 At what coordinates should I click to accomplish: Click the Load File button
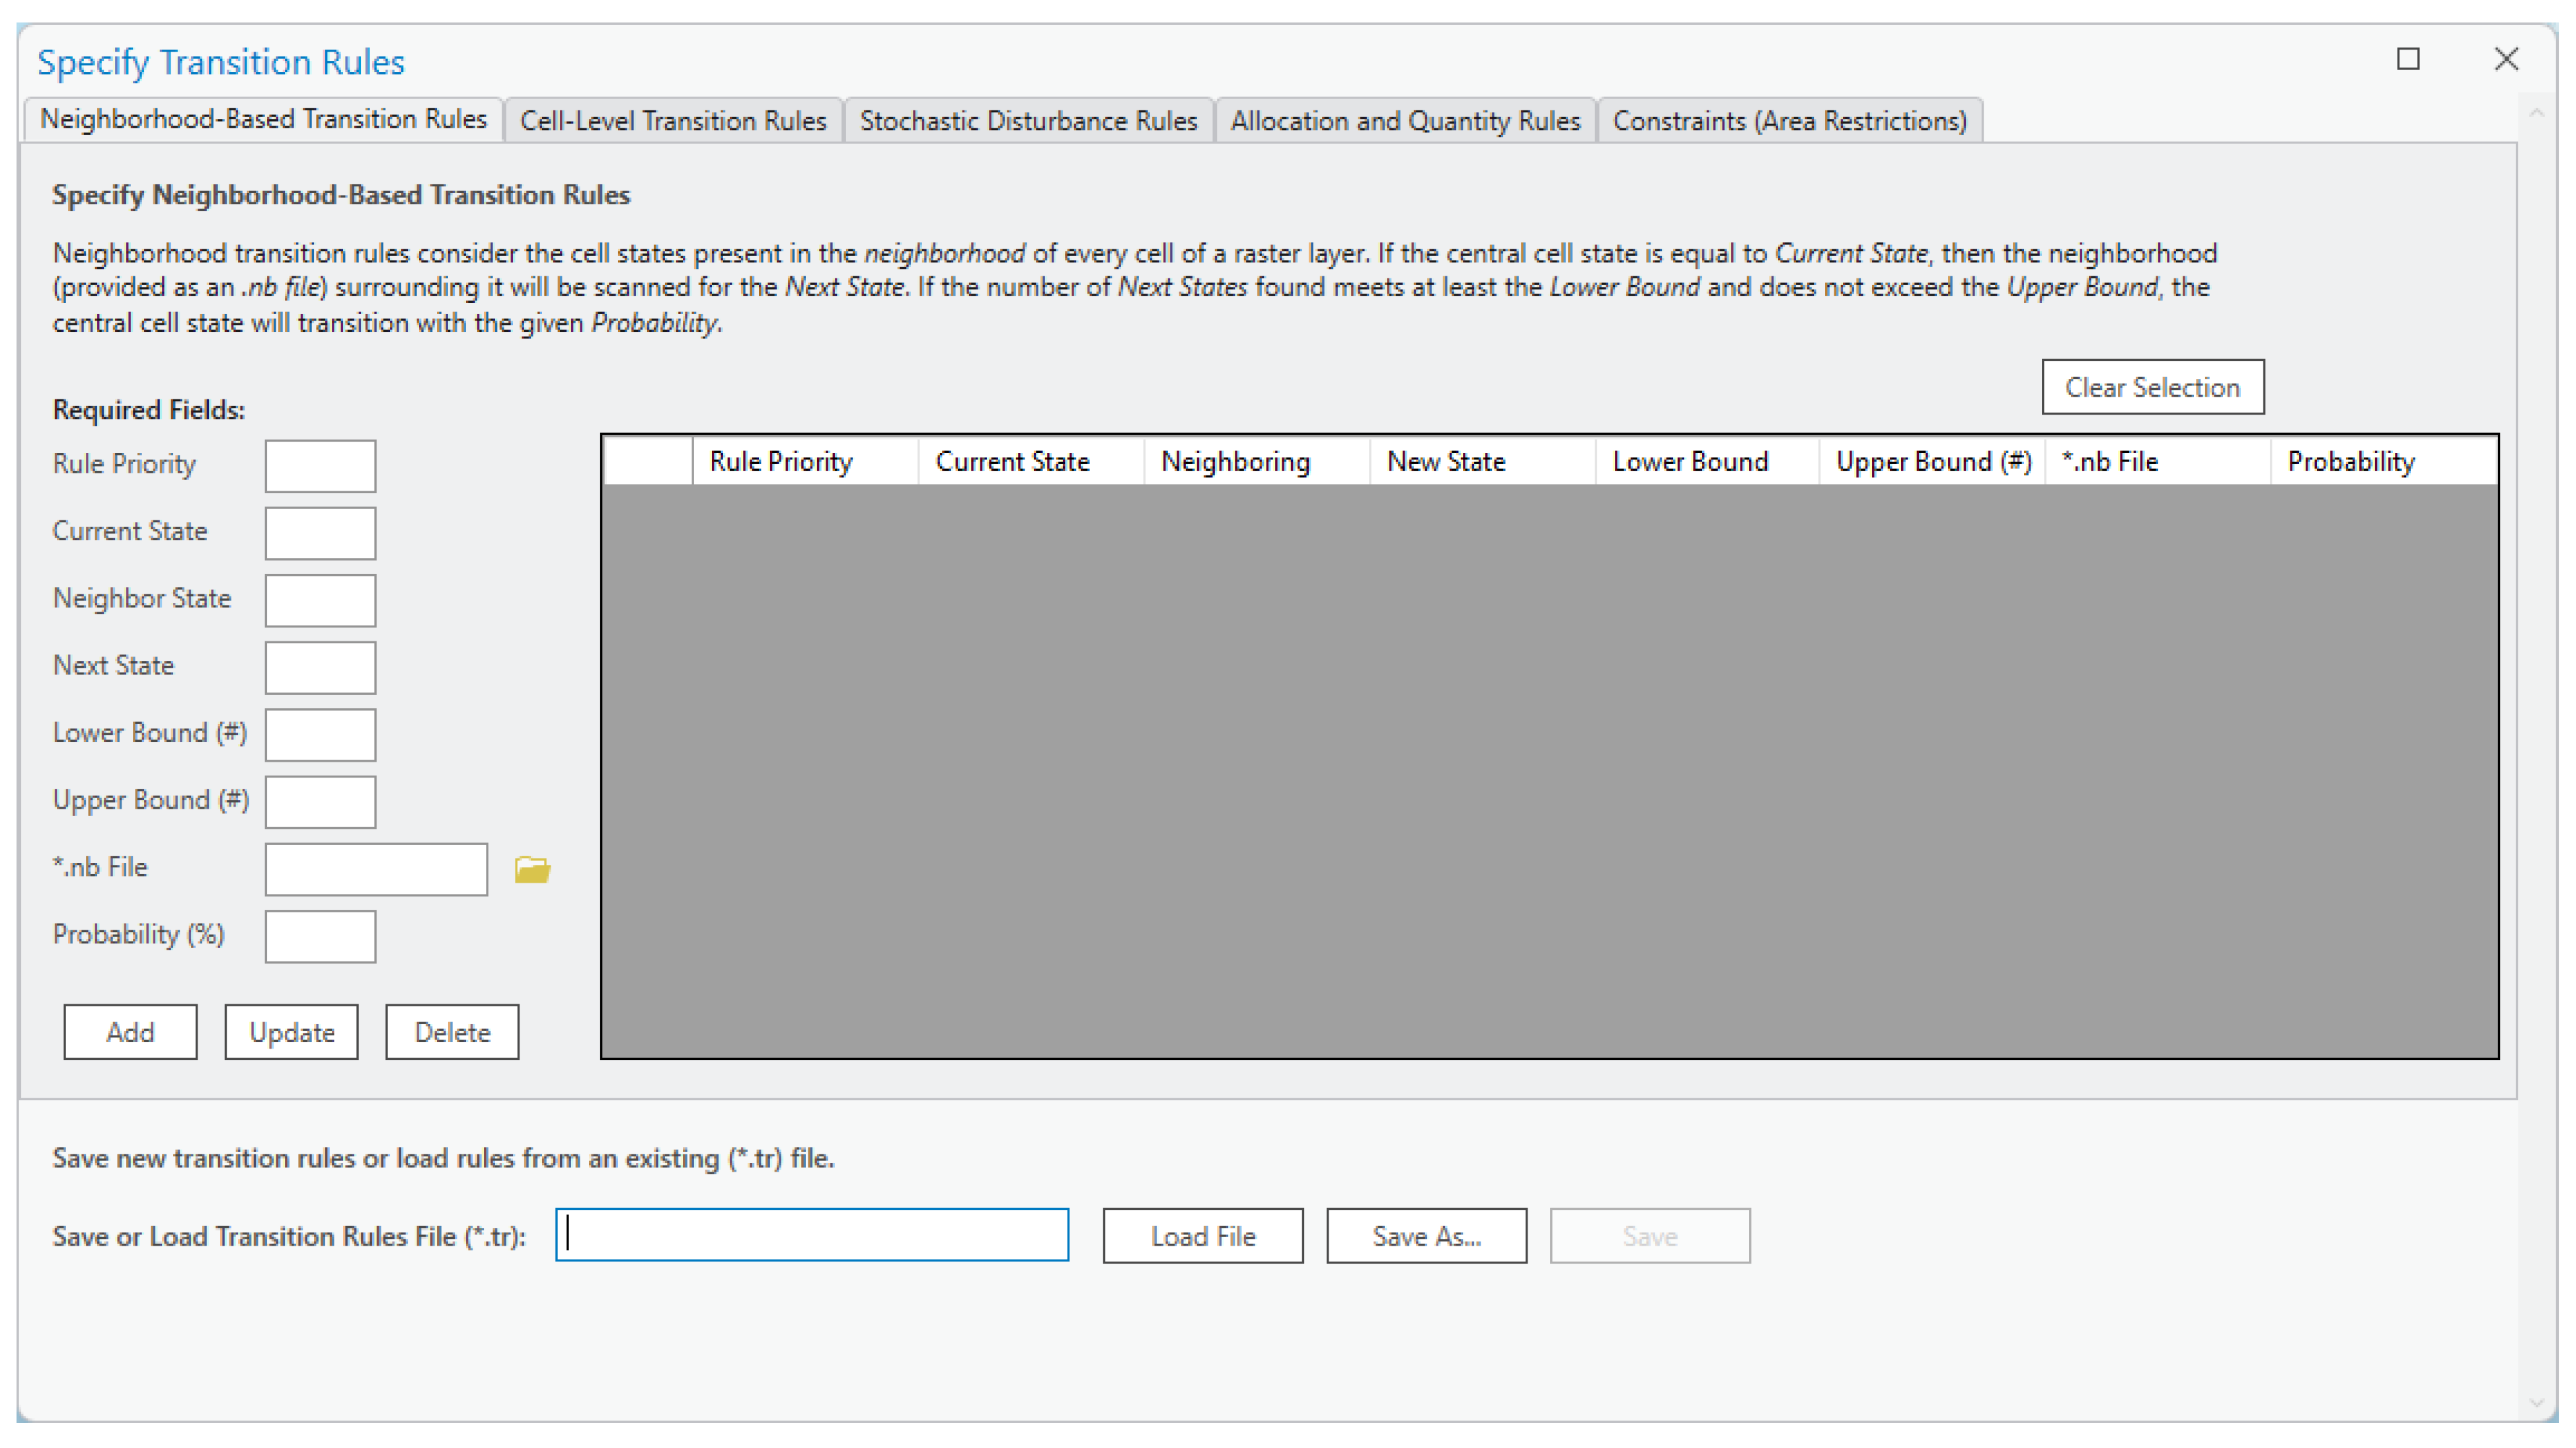click(1202, 1235)
